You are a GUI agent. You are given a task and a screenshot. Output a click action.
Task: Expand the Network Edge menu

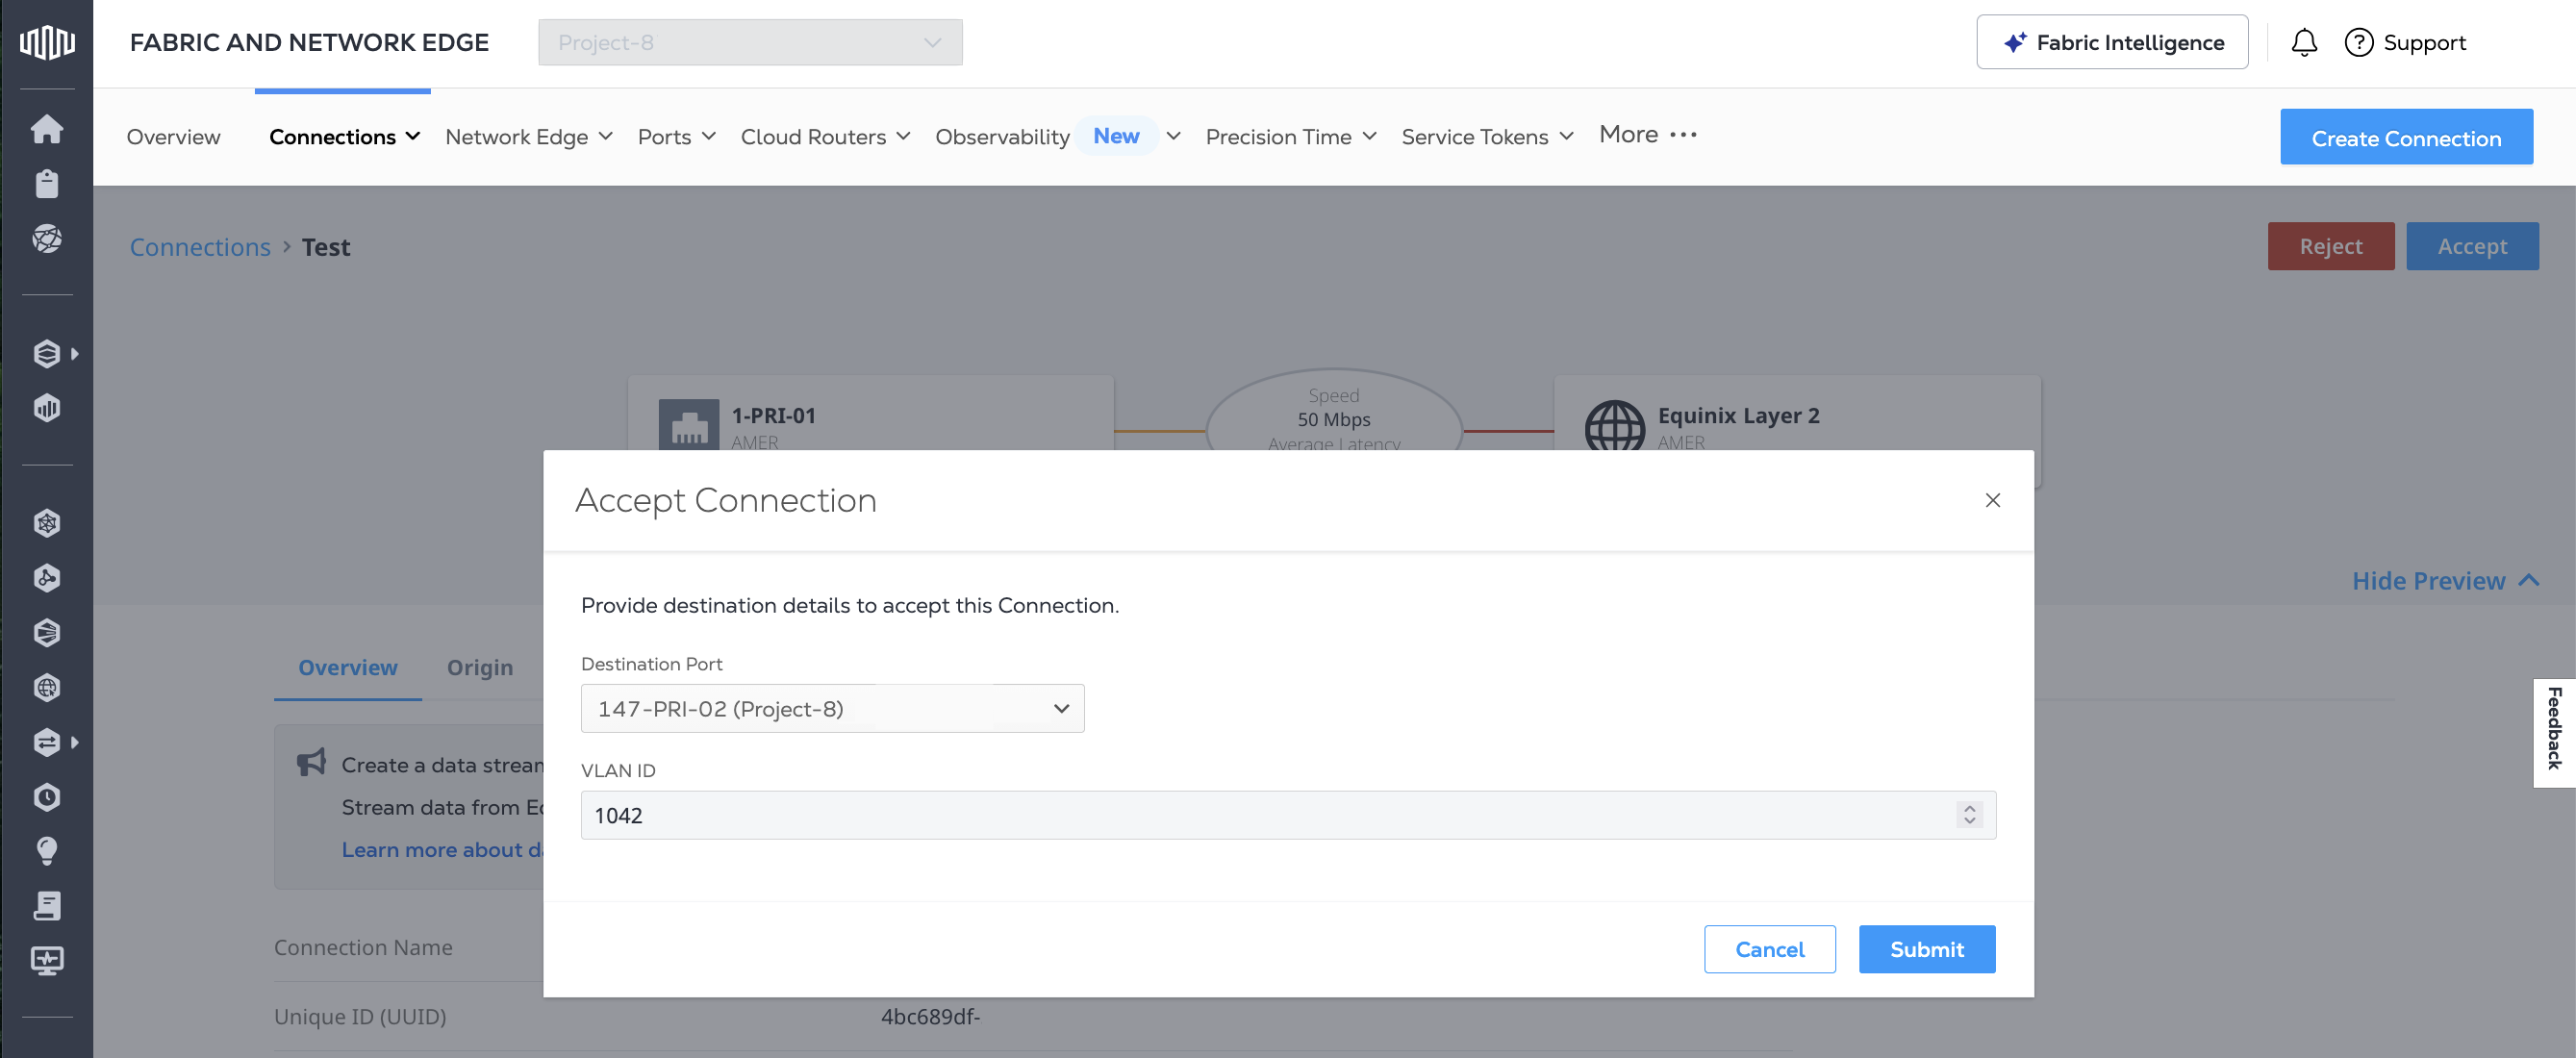(x=528, y=137)
